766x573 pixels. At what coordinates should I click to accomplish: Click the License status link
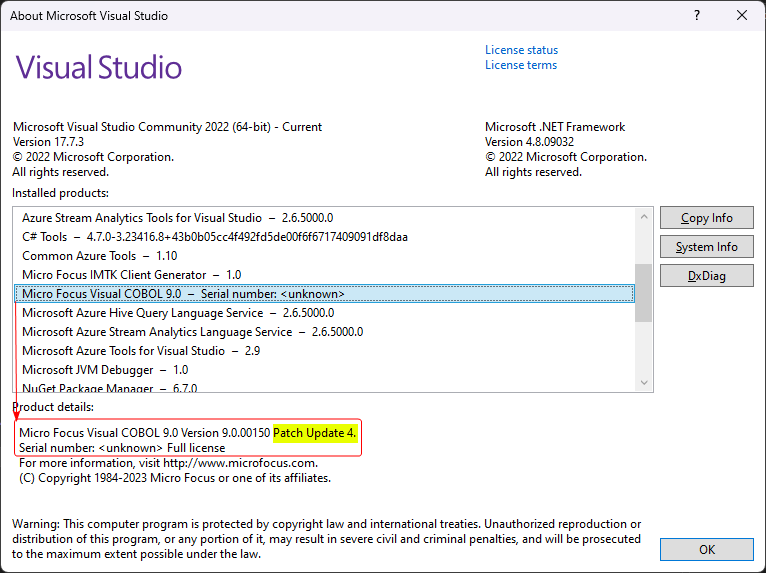pyautogui.click(x=521, y=50)
